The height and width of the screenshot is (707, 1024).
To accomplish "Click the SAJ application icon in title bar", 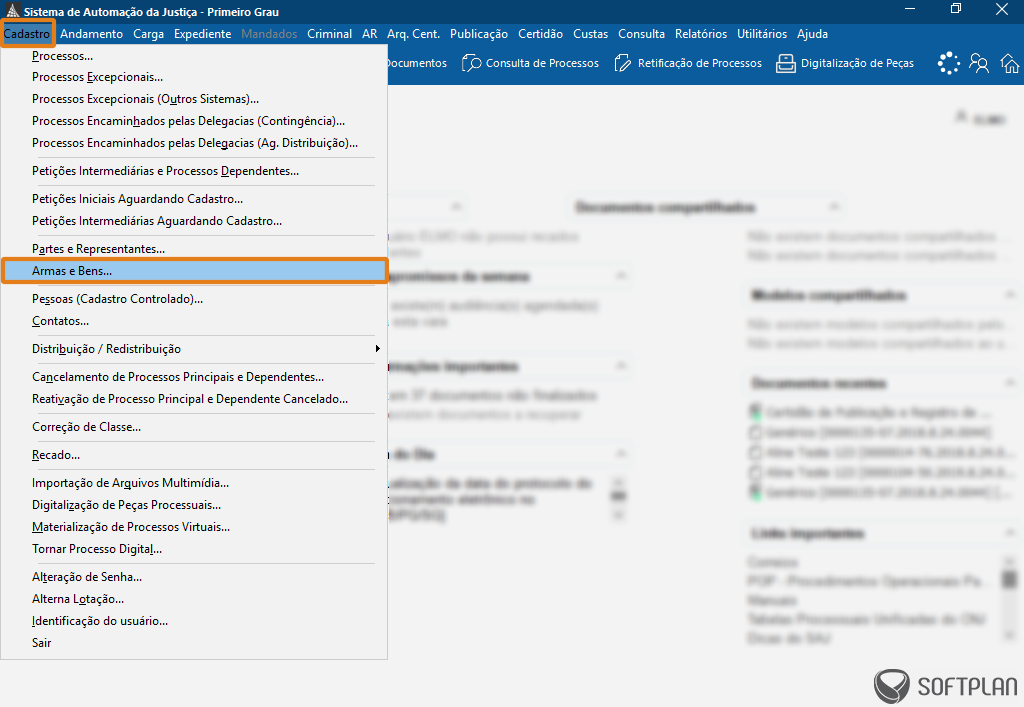I will (12, 11).
